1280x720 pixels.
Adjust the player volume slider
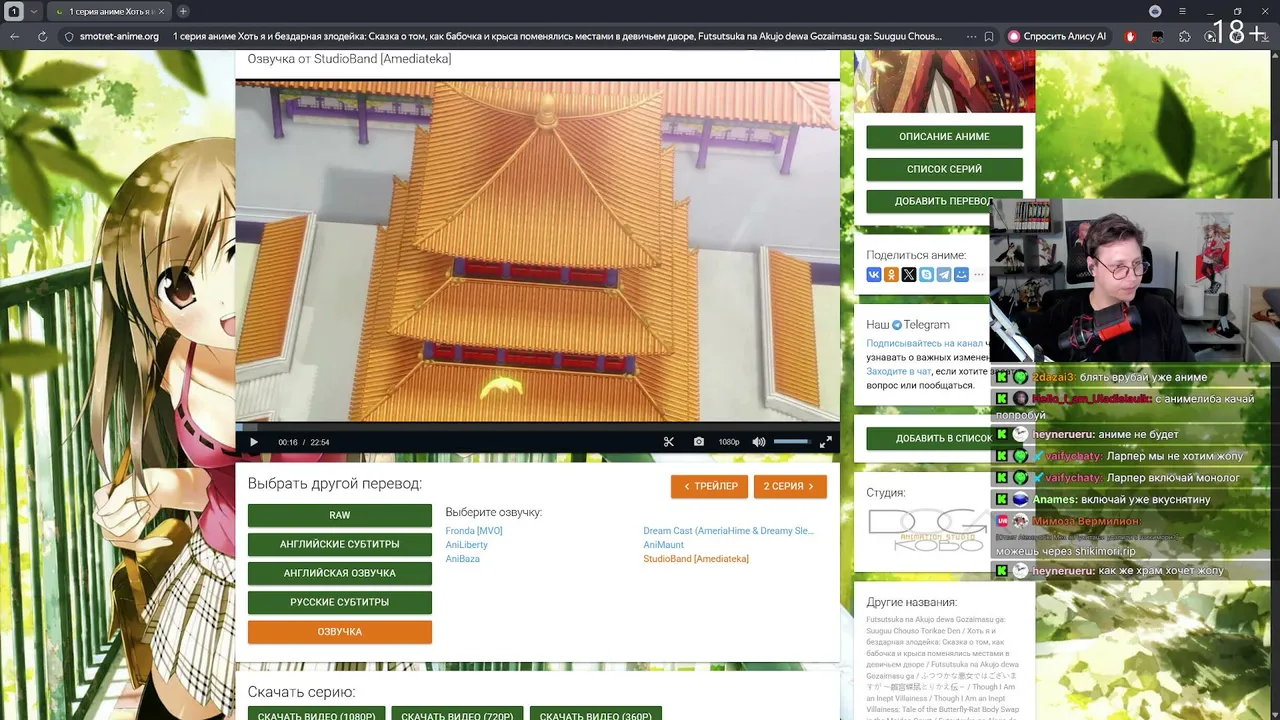791,442
